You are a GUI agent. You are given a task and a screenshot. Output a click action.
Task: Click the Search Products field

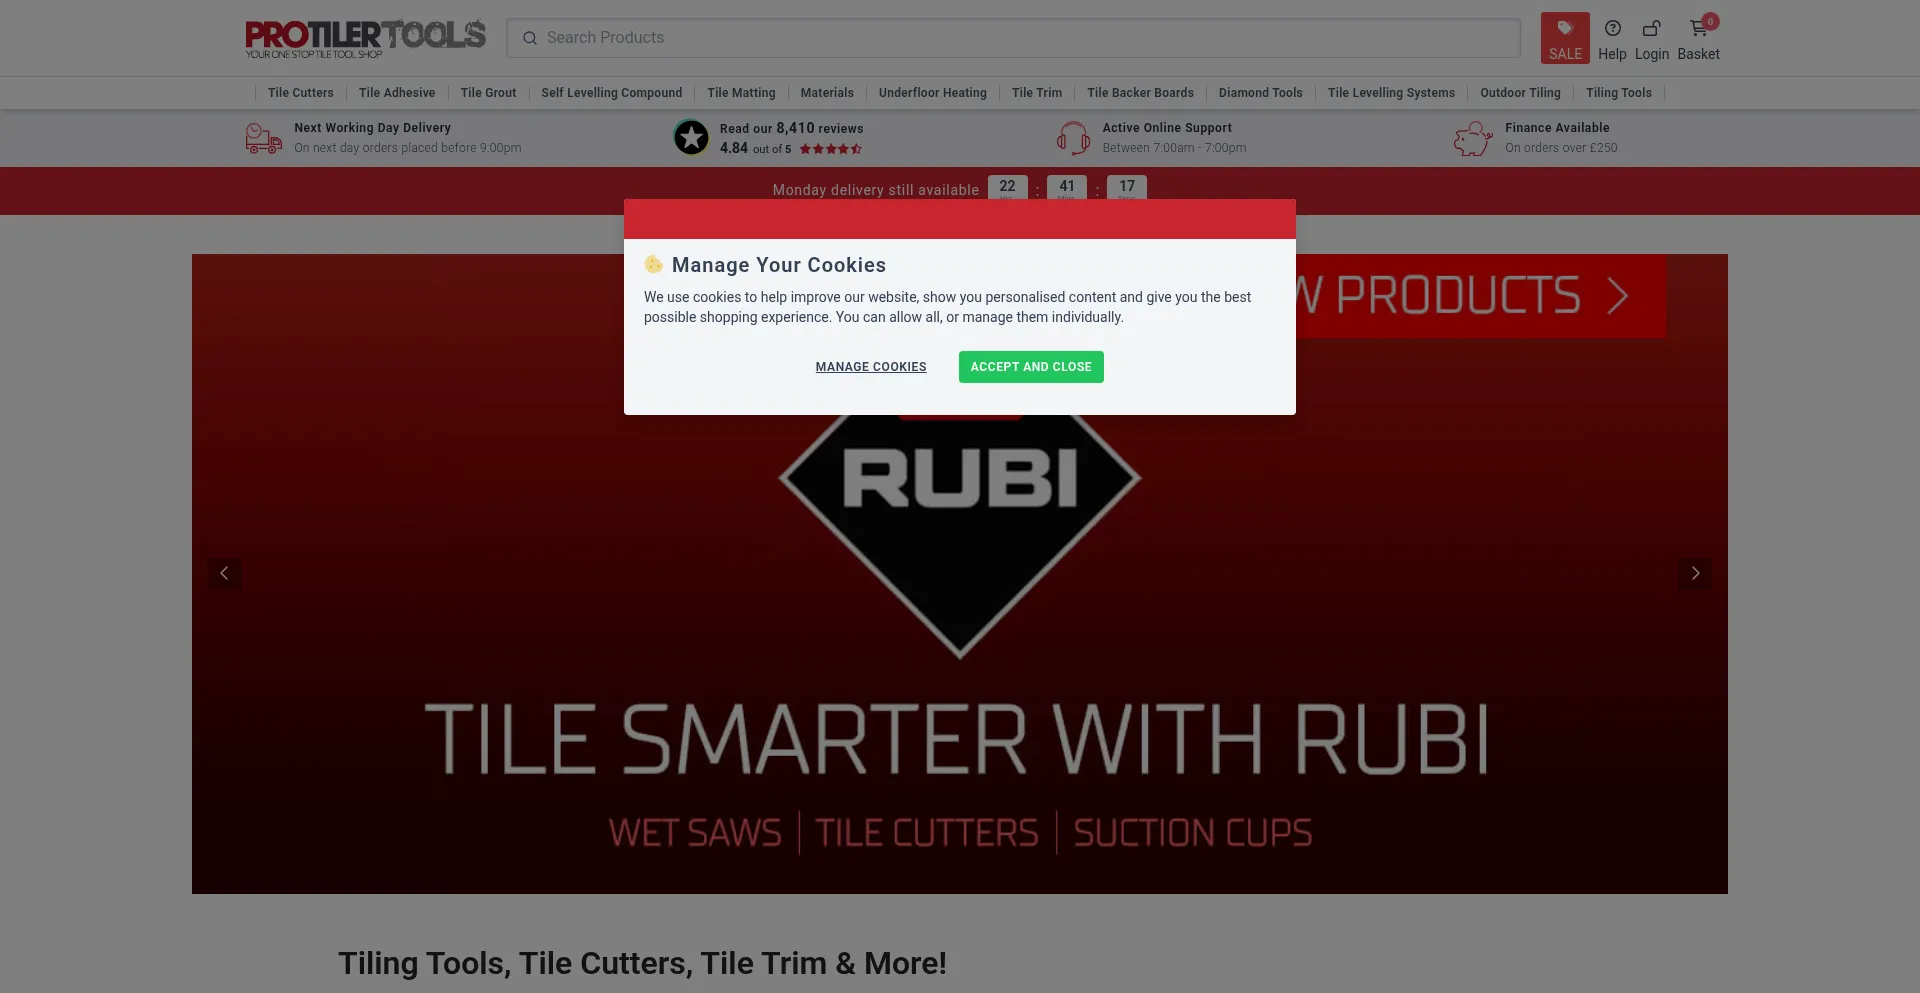pyautogui.click(x=1012, y=38)
